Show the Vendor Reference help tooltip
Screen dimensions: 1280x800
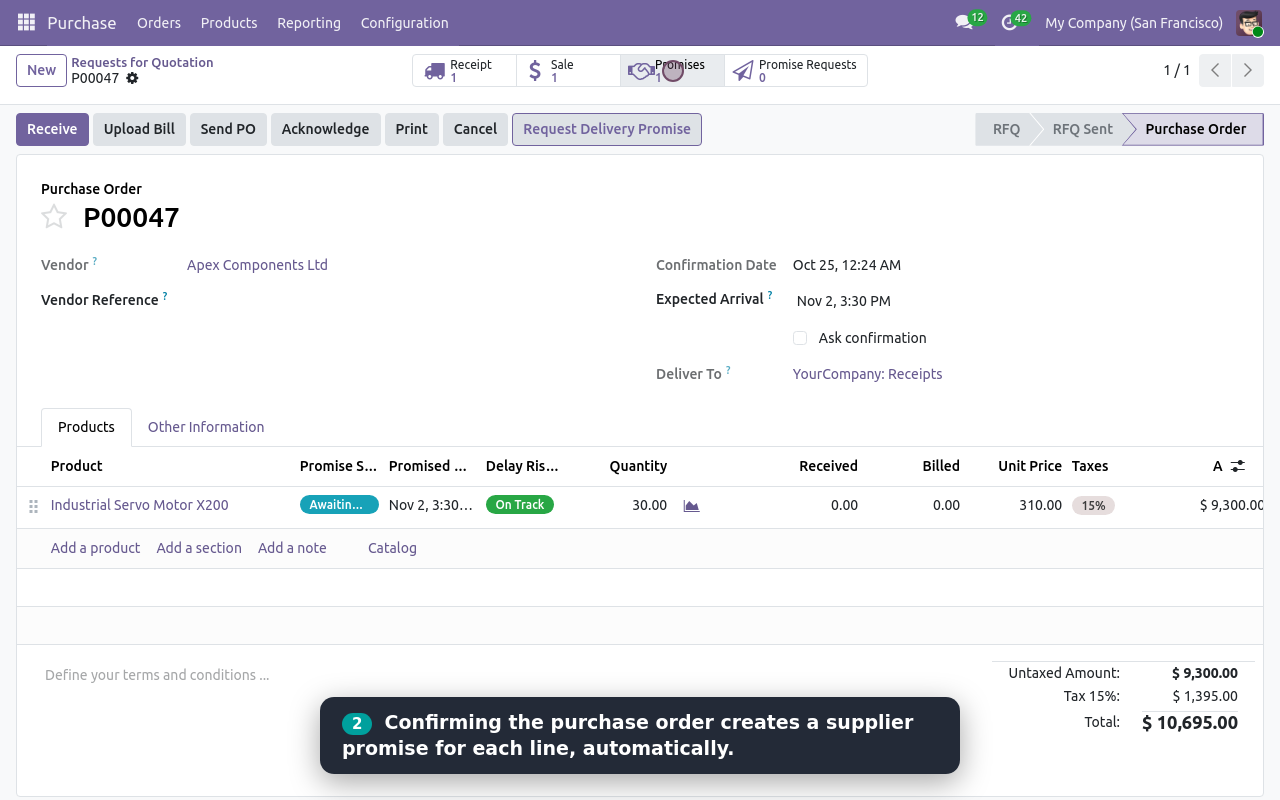[165, 296]
